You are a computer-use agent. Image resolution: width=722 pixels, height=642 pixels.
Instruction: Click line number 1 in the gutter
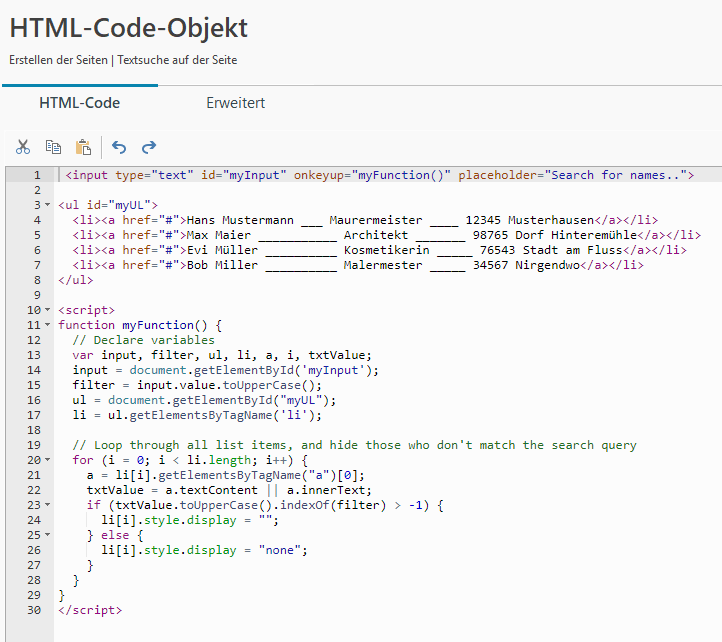pos(36,175)
